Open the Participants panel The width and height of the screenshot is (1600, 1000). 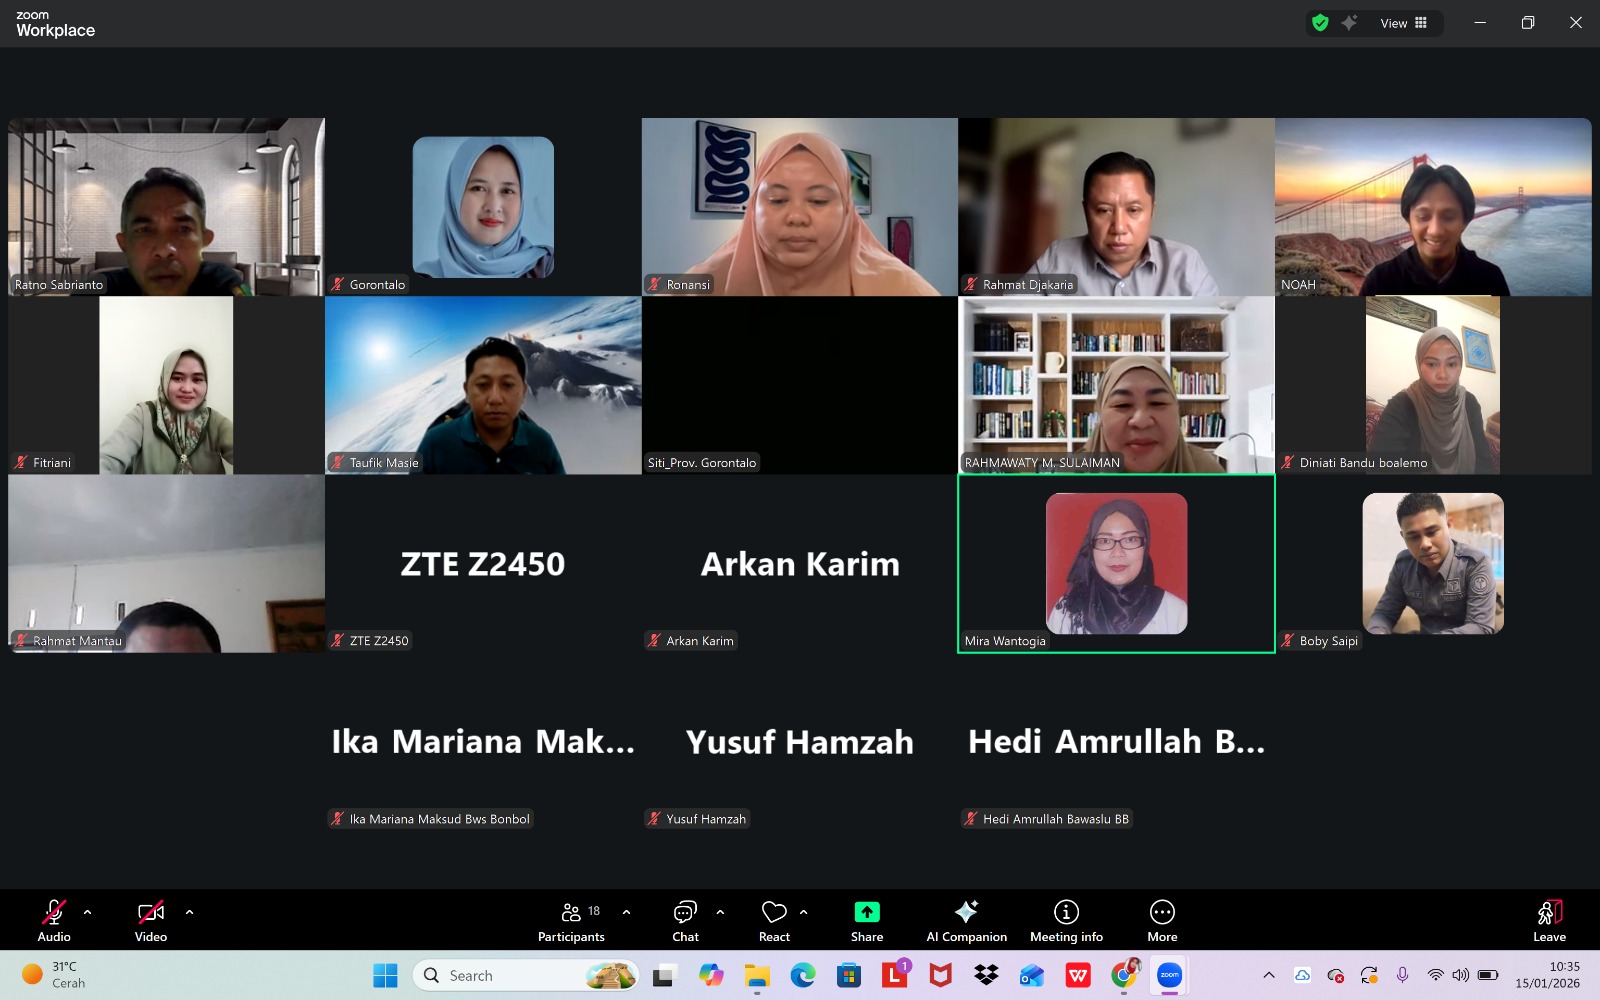point(571,920)
